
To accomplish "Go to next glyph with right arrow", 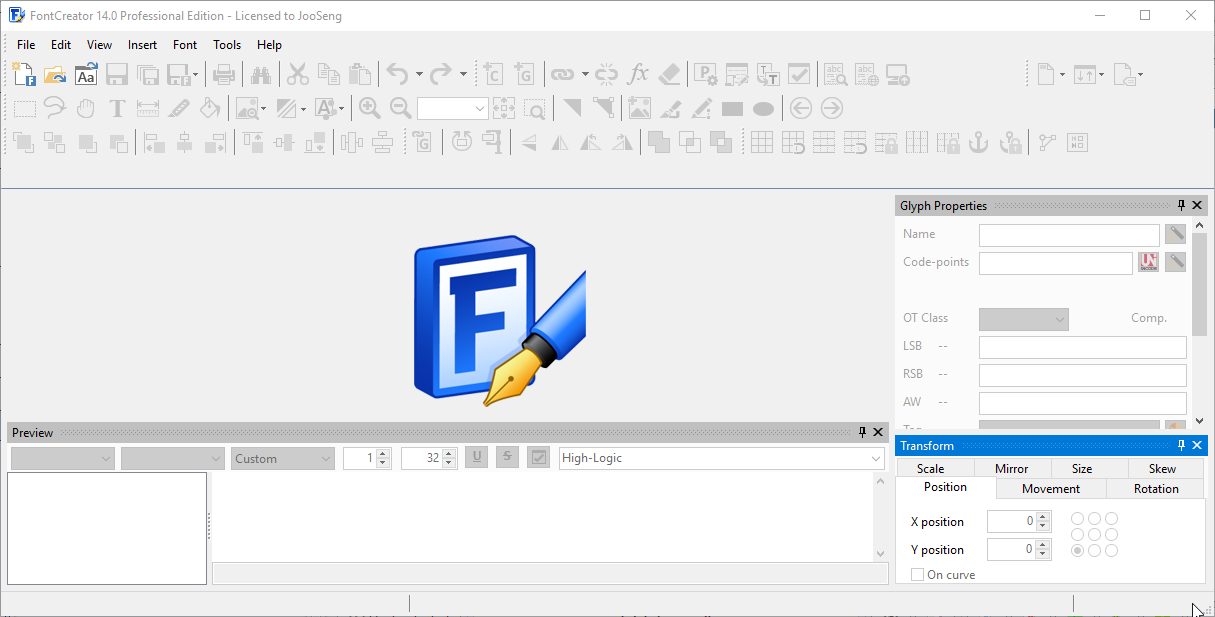I will pos(832,108).
